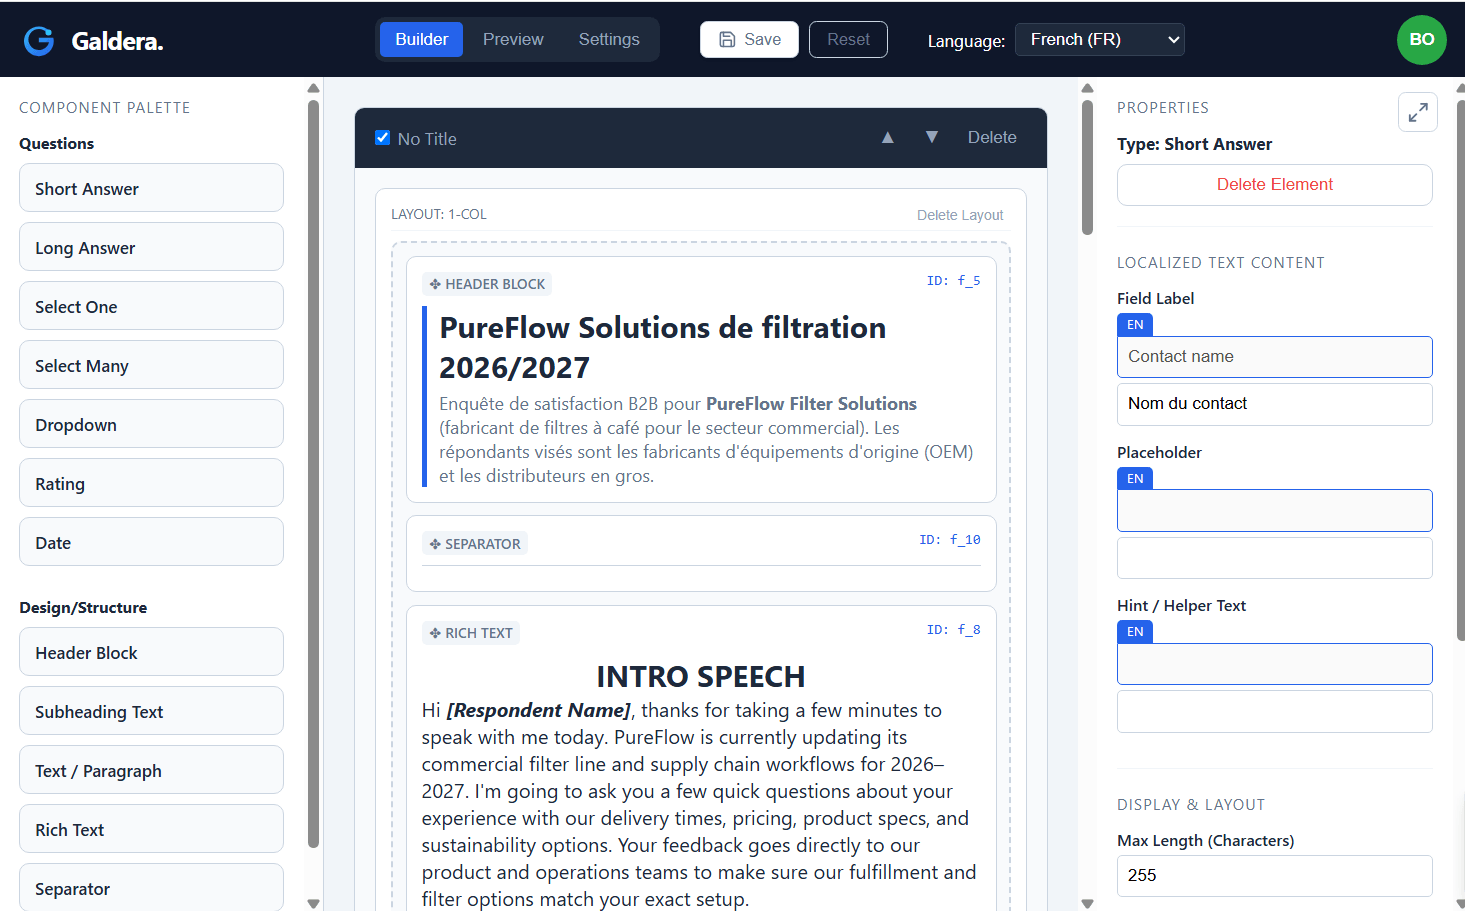This screenshot has width=1465, height=911.
Task: Click the SEPARATOR block tag
Action: [x=475, y=544]
